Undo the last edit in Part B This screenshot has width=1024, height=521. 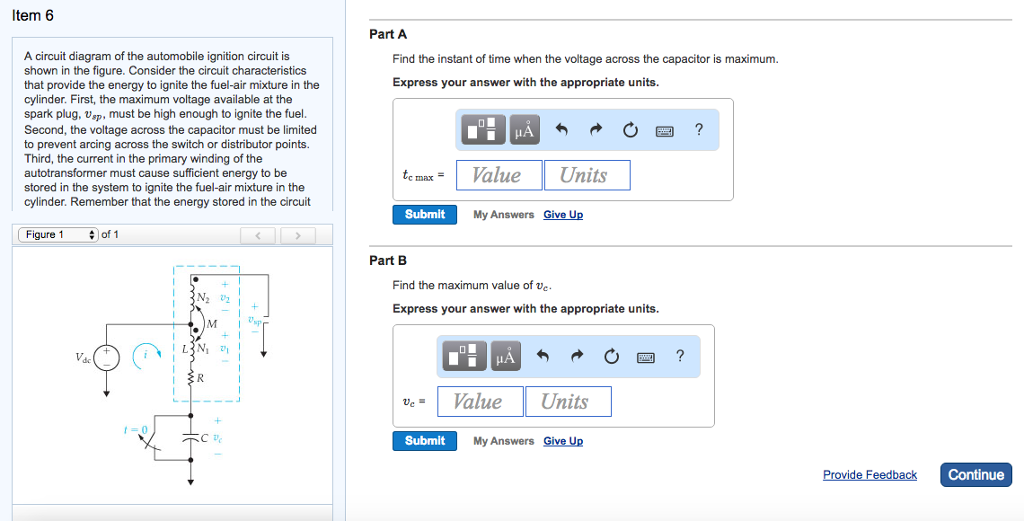tap(542, 356)
